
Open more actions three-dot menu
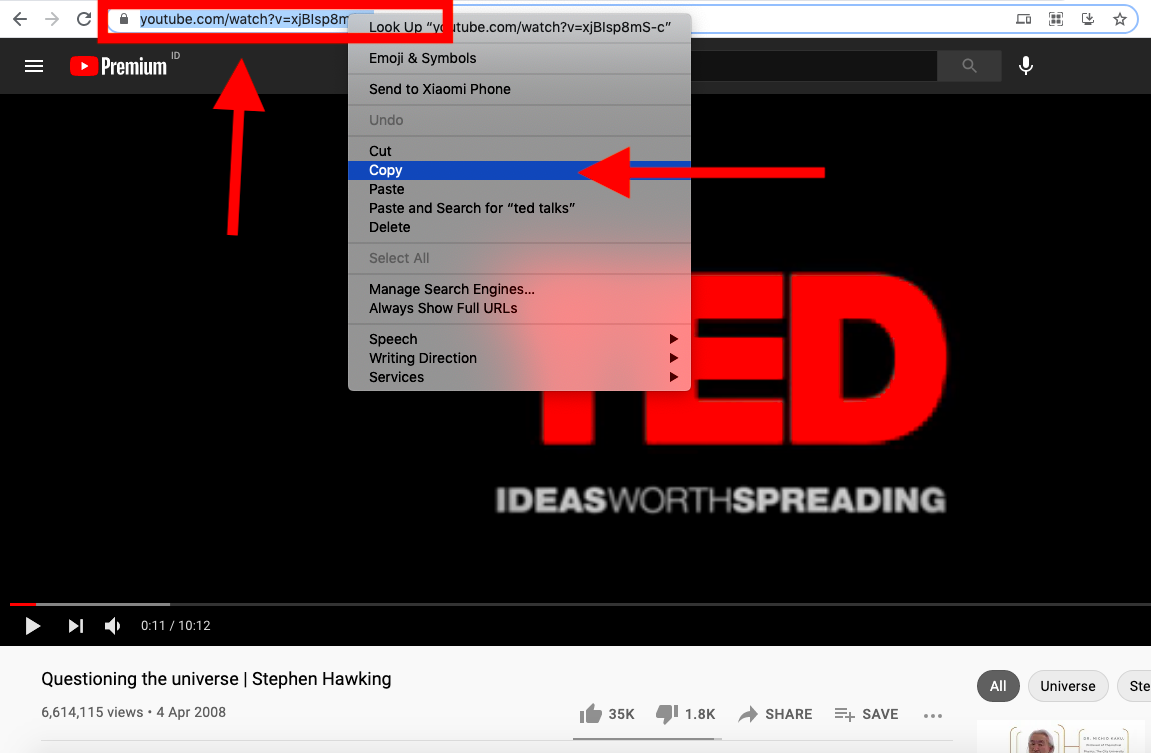tap(932, 715)
